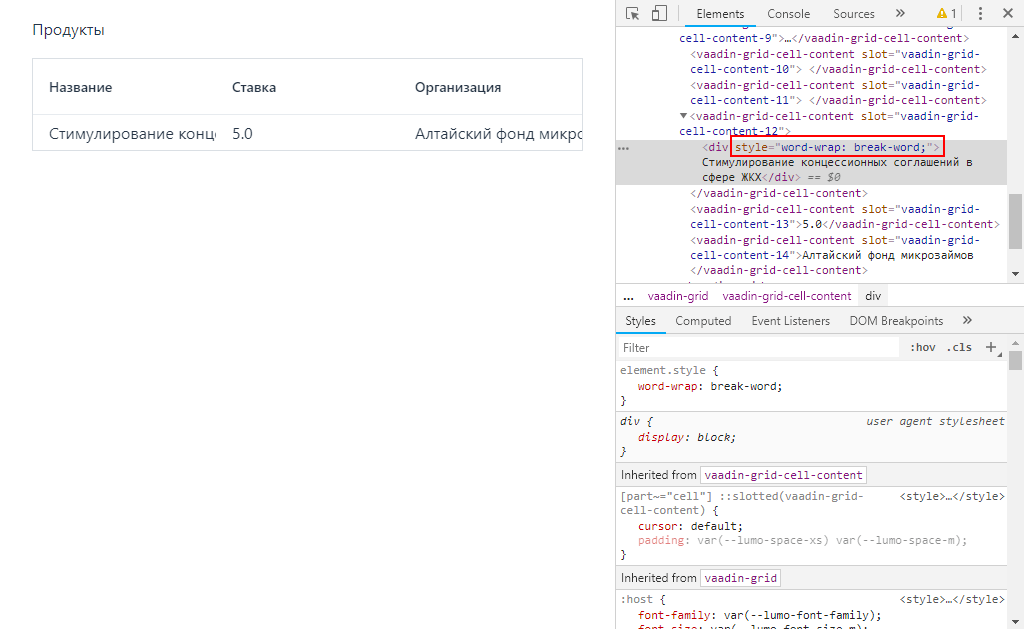Screen dimensions: 1024x629
Task: Select the highlighted div style attribute
Action: (837, 147)
